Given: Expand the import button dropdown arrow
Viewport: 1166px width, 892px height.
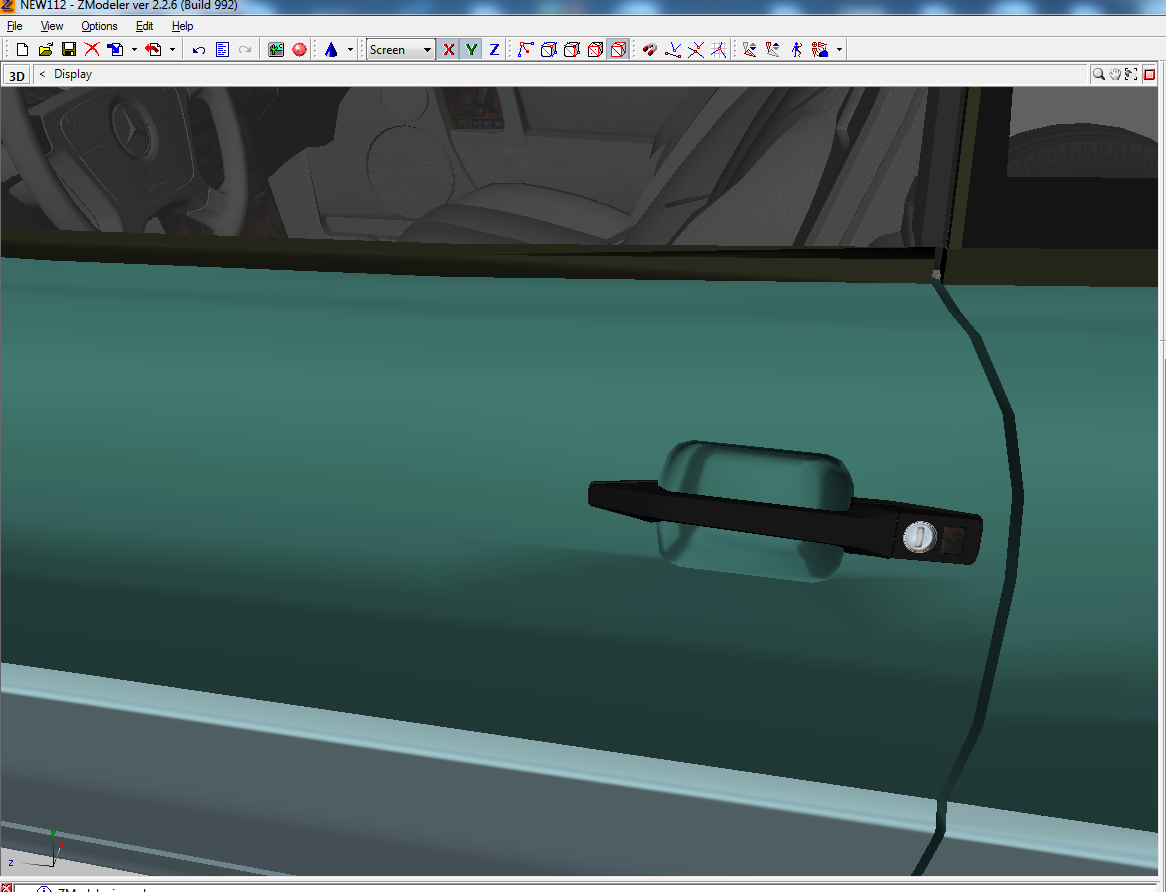Looking at the screenshot, I should coord(134,49).
